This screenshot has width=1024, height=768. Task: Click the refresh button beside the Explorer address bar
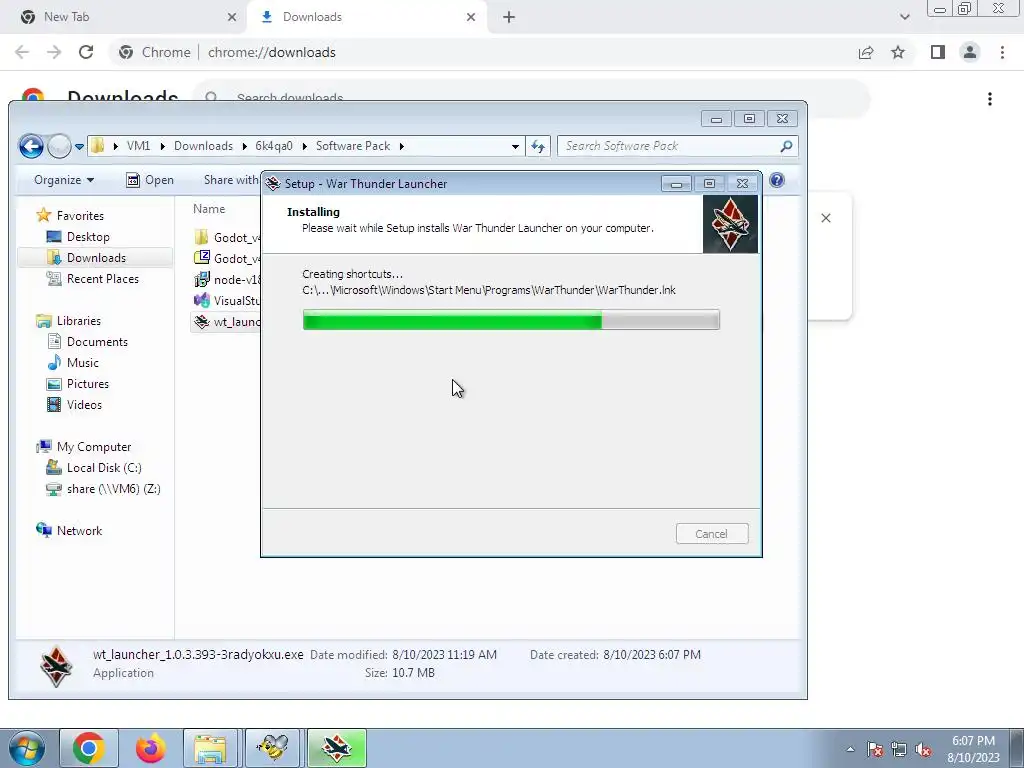pos(538,146)
